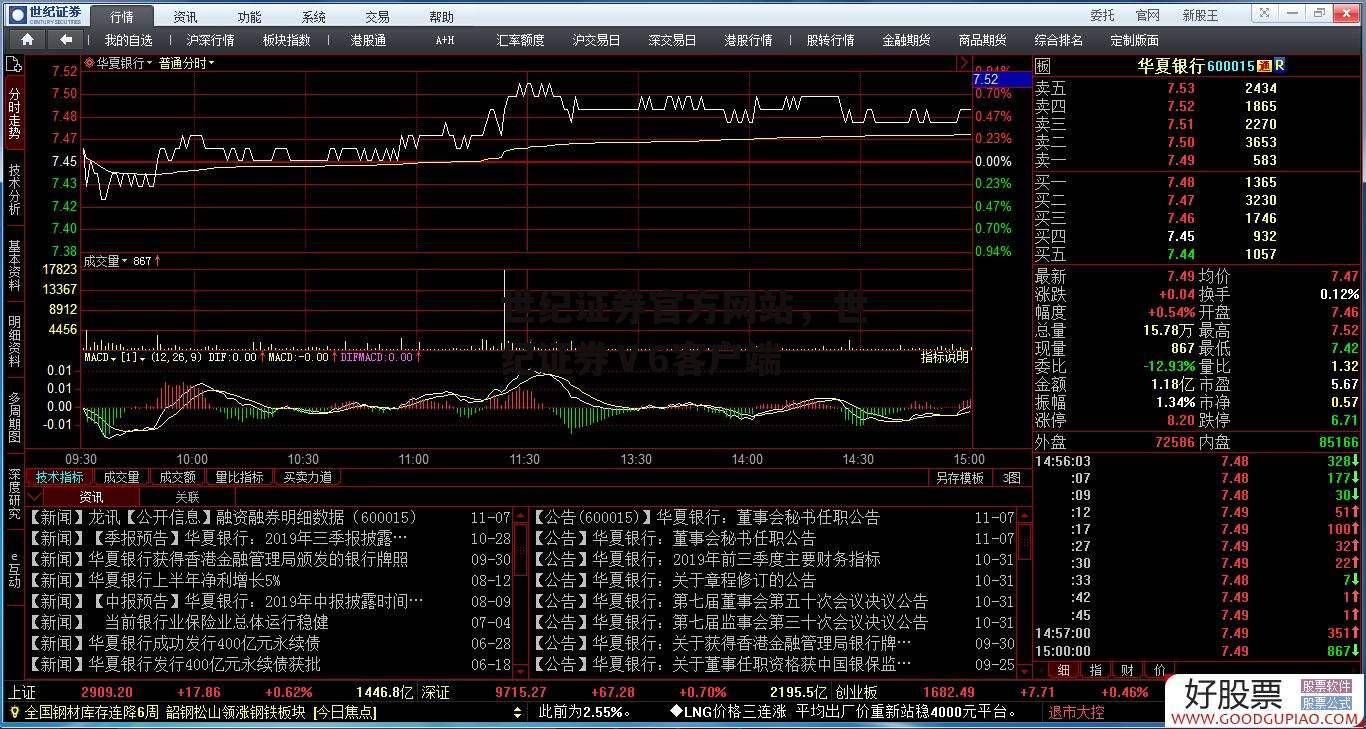Open 综合排名 in the toolbar
1366x729 pixels.
1058,40
